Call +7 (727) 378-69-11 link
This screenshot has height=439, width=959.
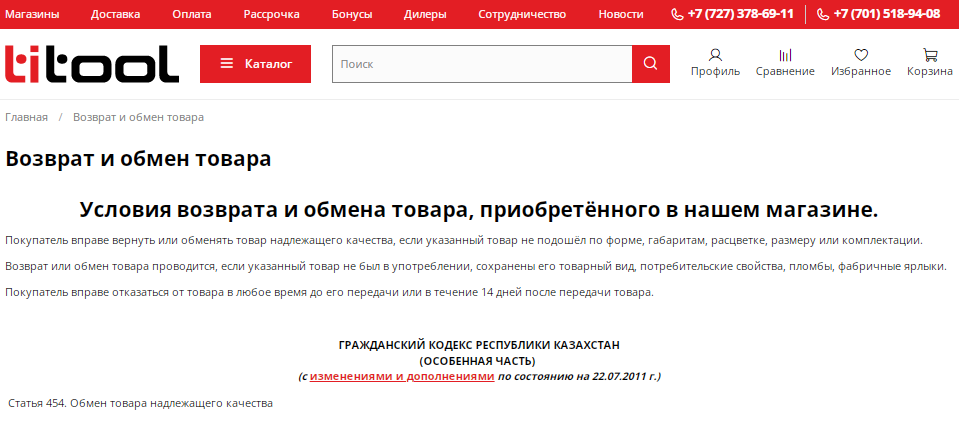(741, 14)
